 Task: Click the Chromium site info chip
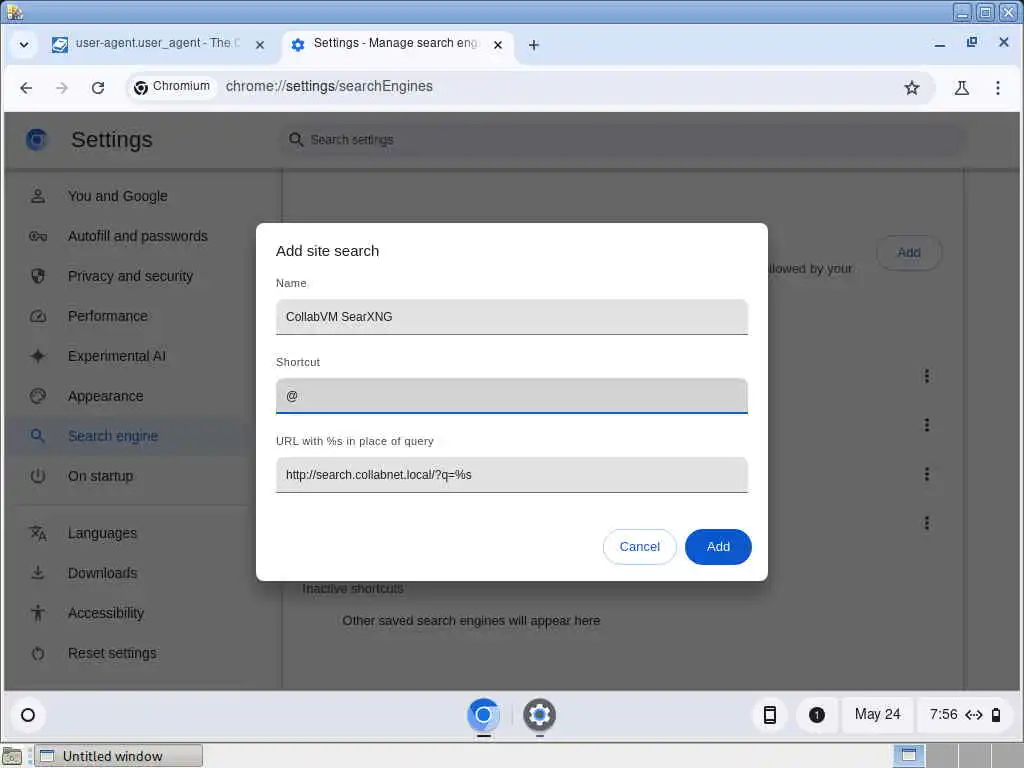172,87
